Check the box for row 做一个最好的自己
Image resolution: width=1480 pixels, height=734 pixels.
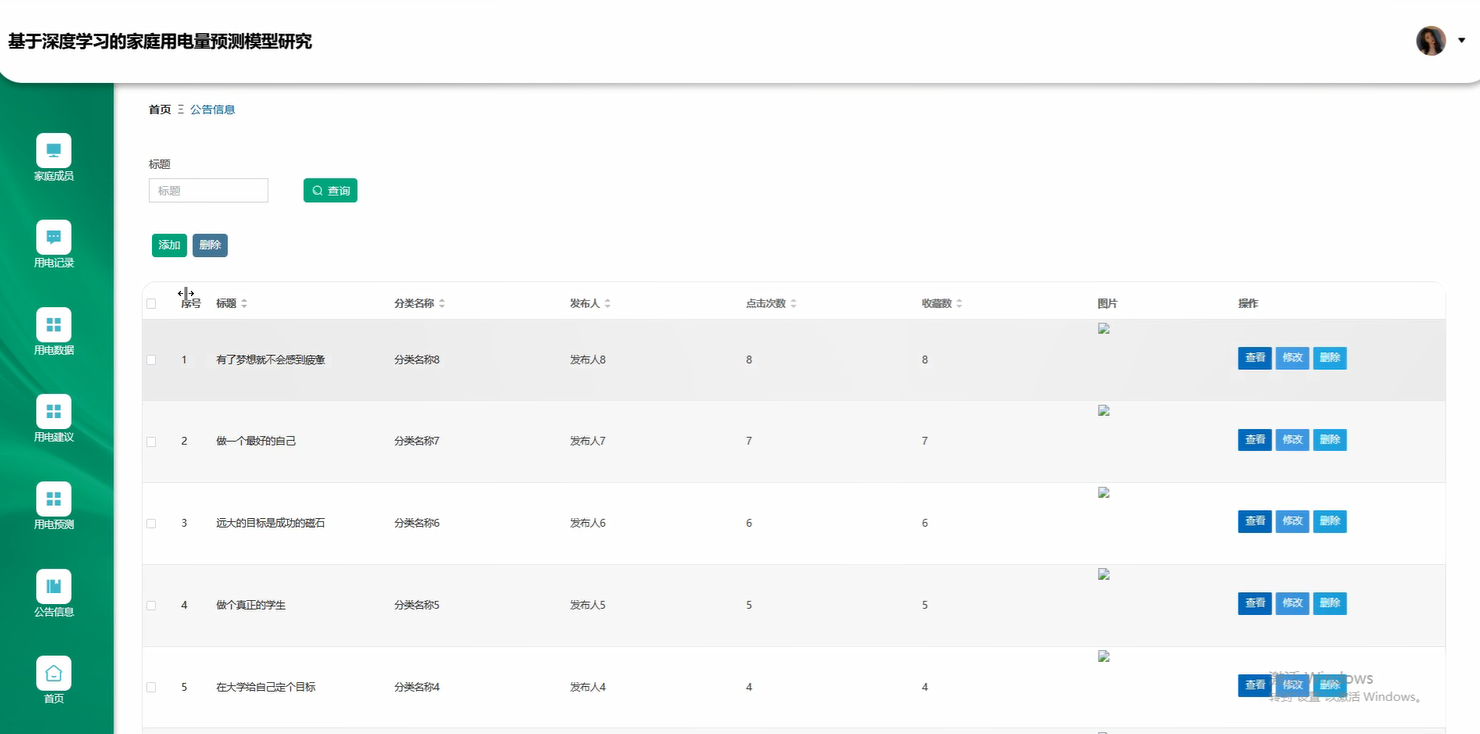pos(151,441)
